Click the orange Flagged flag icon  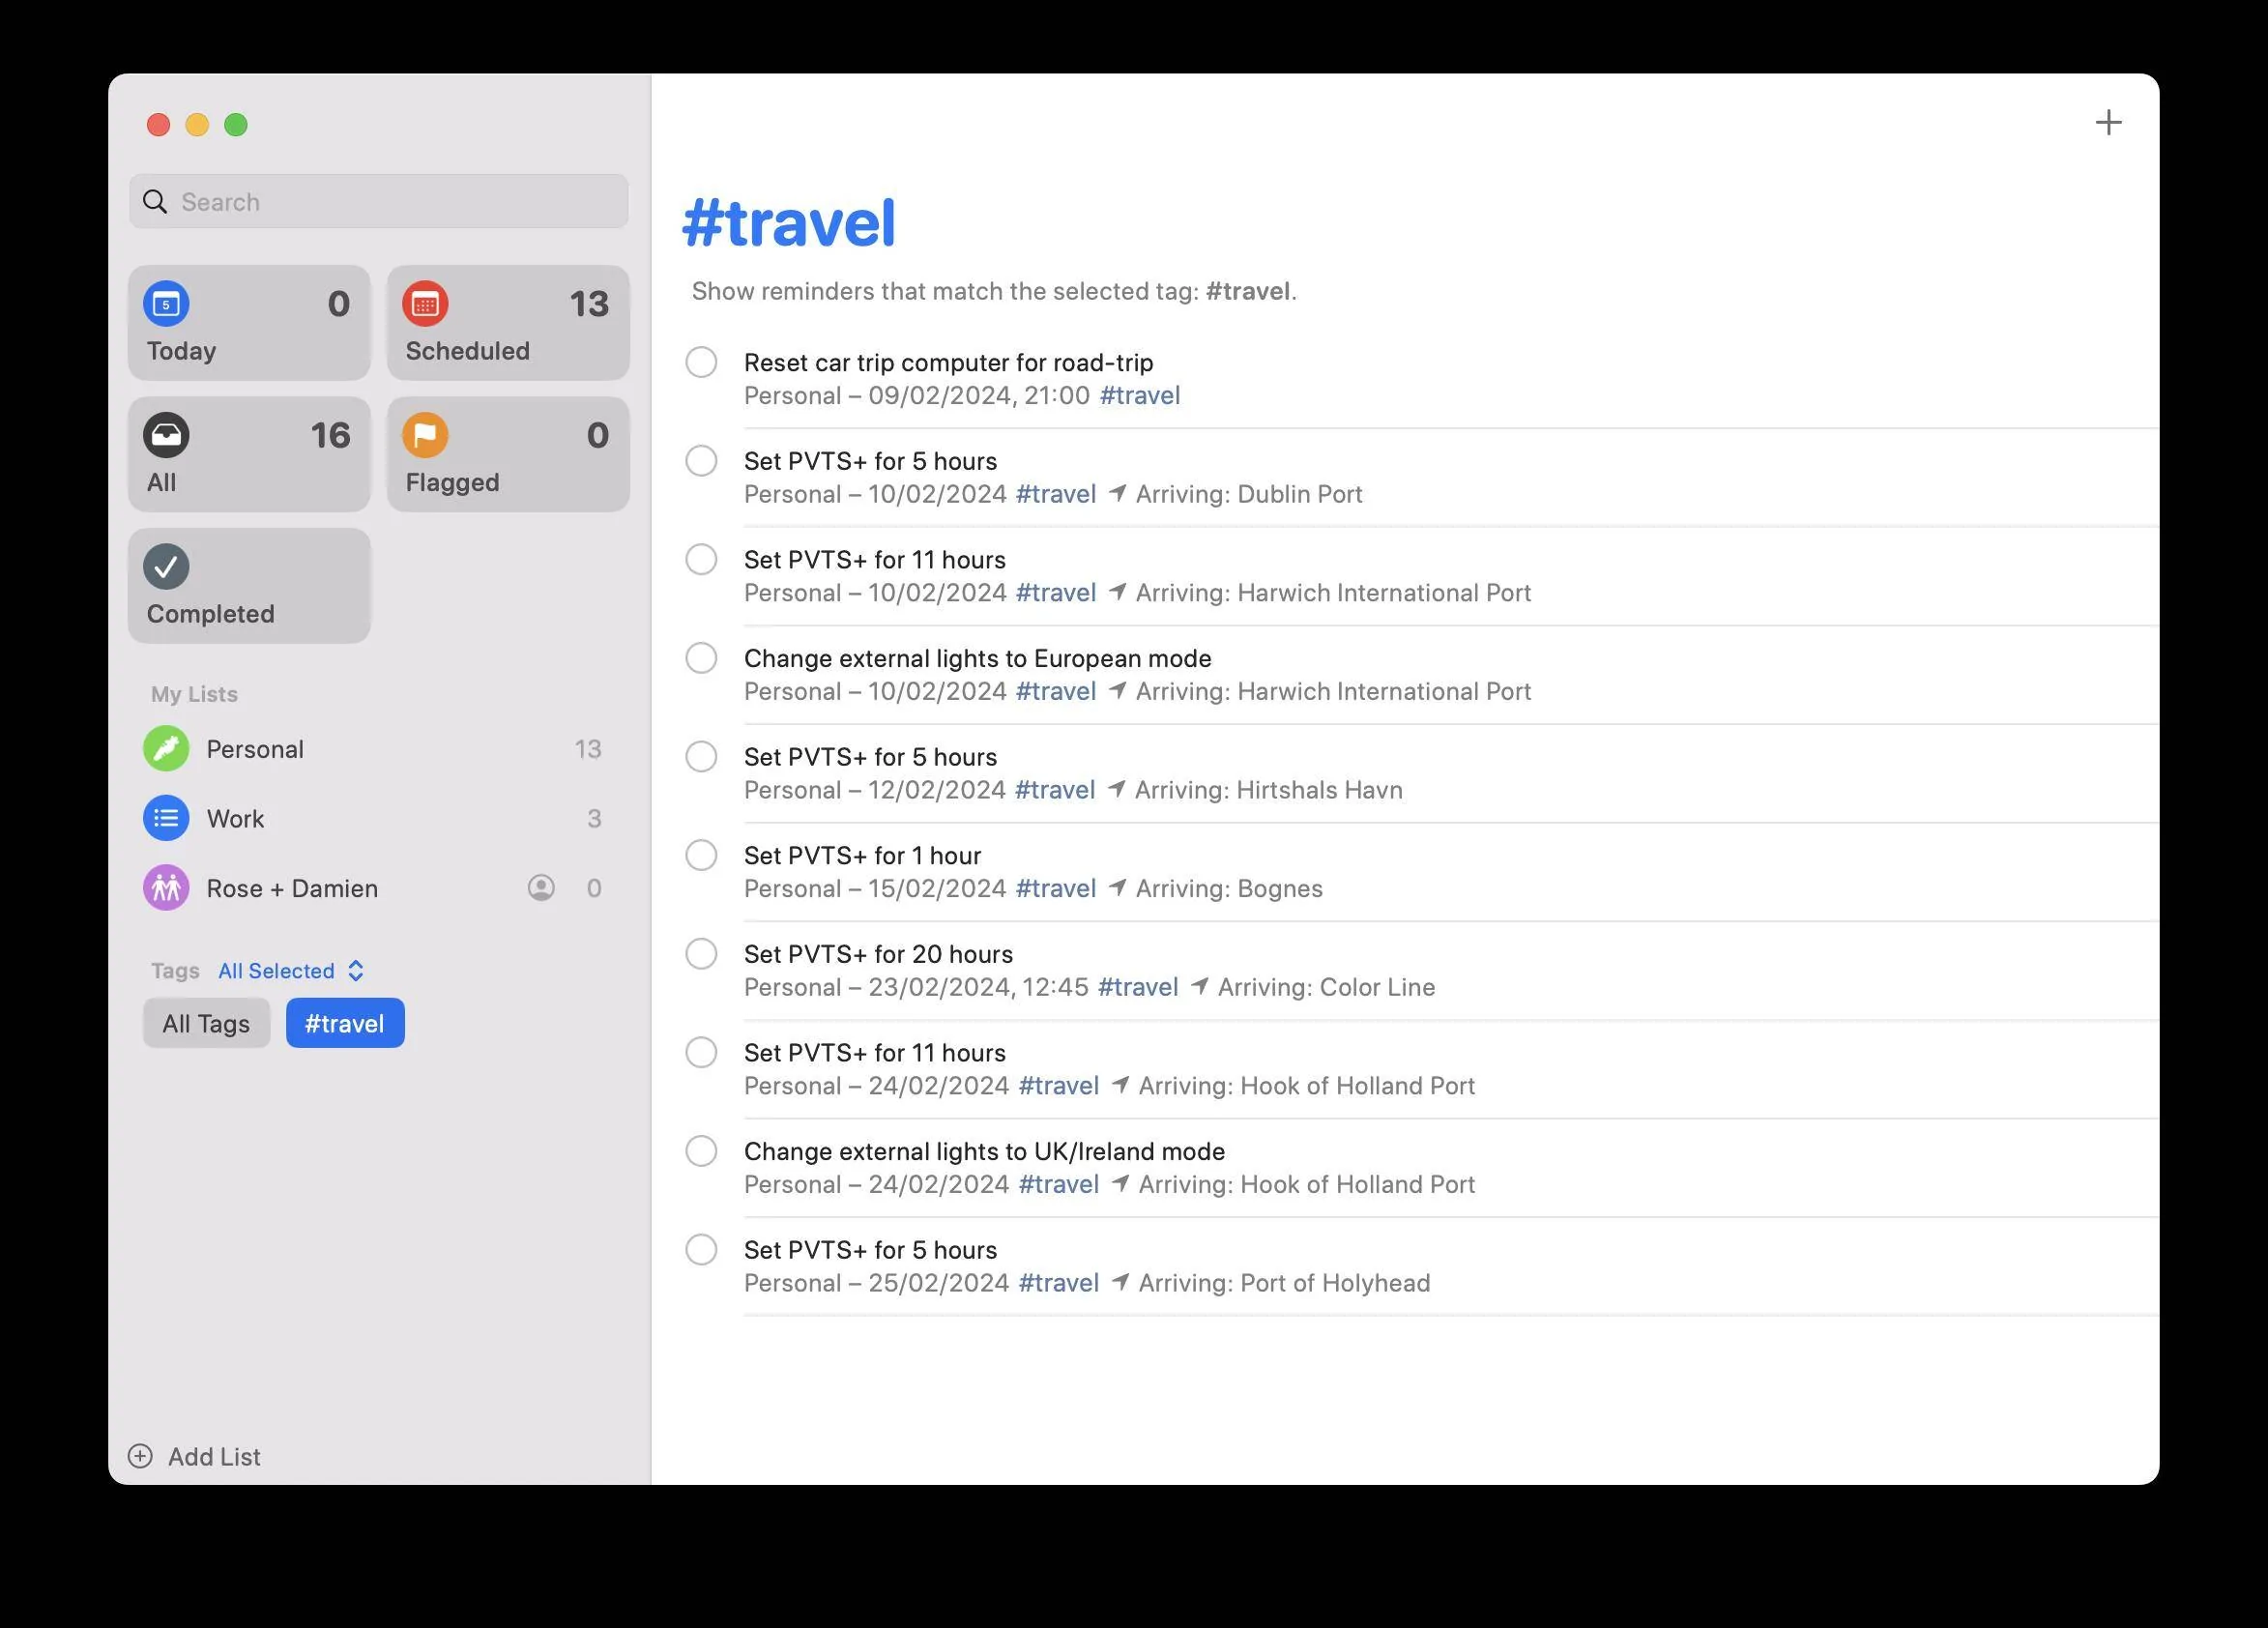pyautogui.click(x=425, y=435)
